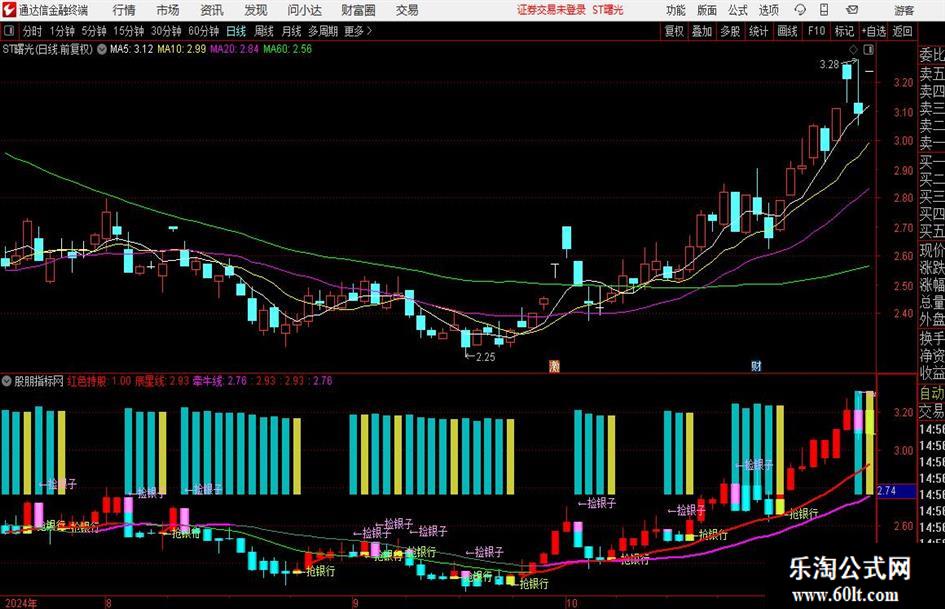Open the mail envelope icon

click(x=852, y=10)
